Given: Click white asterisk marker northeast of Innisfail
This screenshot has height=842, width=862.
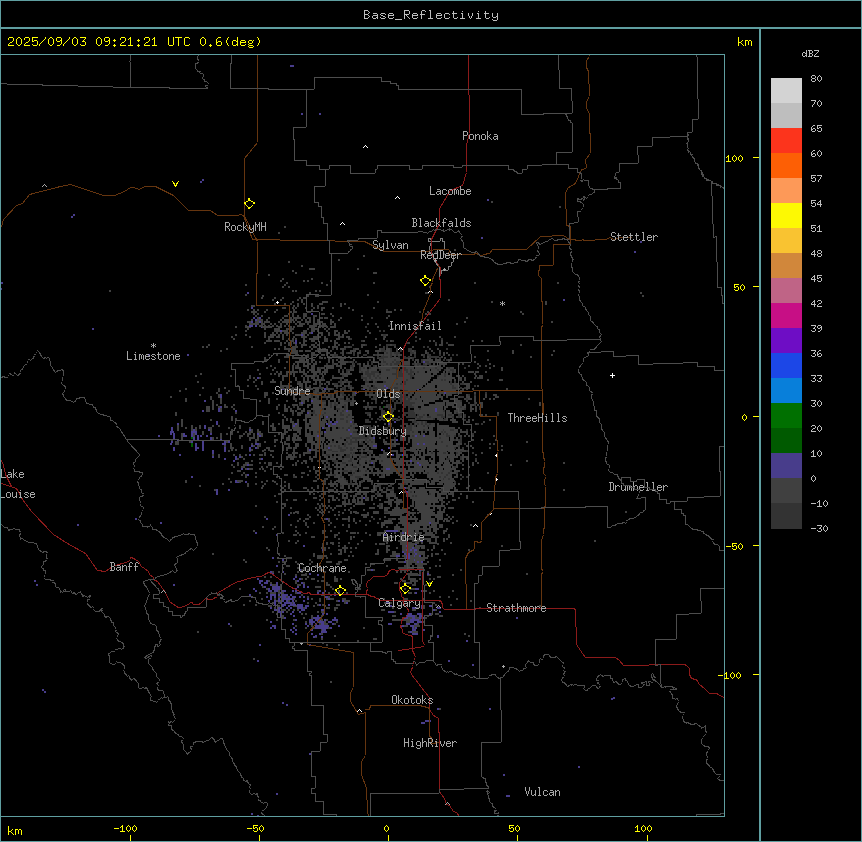Looking at the screenshot, I should [x=502, y=303].
